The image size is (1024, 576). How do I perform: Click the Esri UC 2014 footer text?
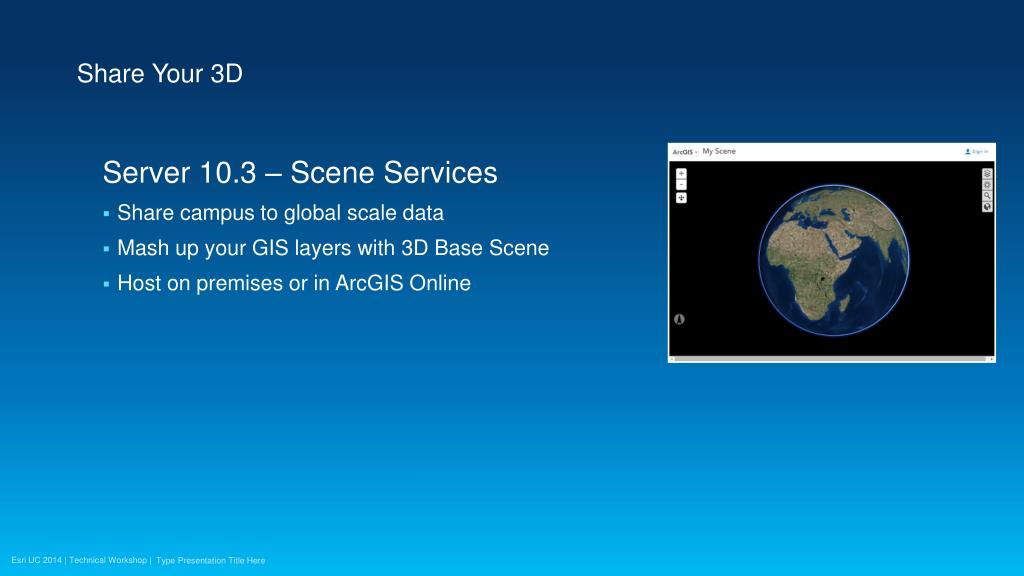37,560
